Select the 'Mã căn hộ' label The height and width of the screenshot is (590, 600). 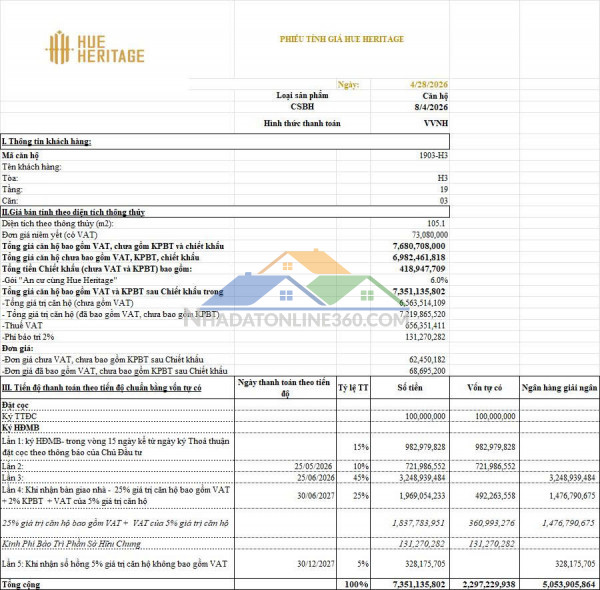pos(20,155)
